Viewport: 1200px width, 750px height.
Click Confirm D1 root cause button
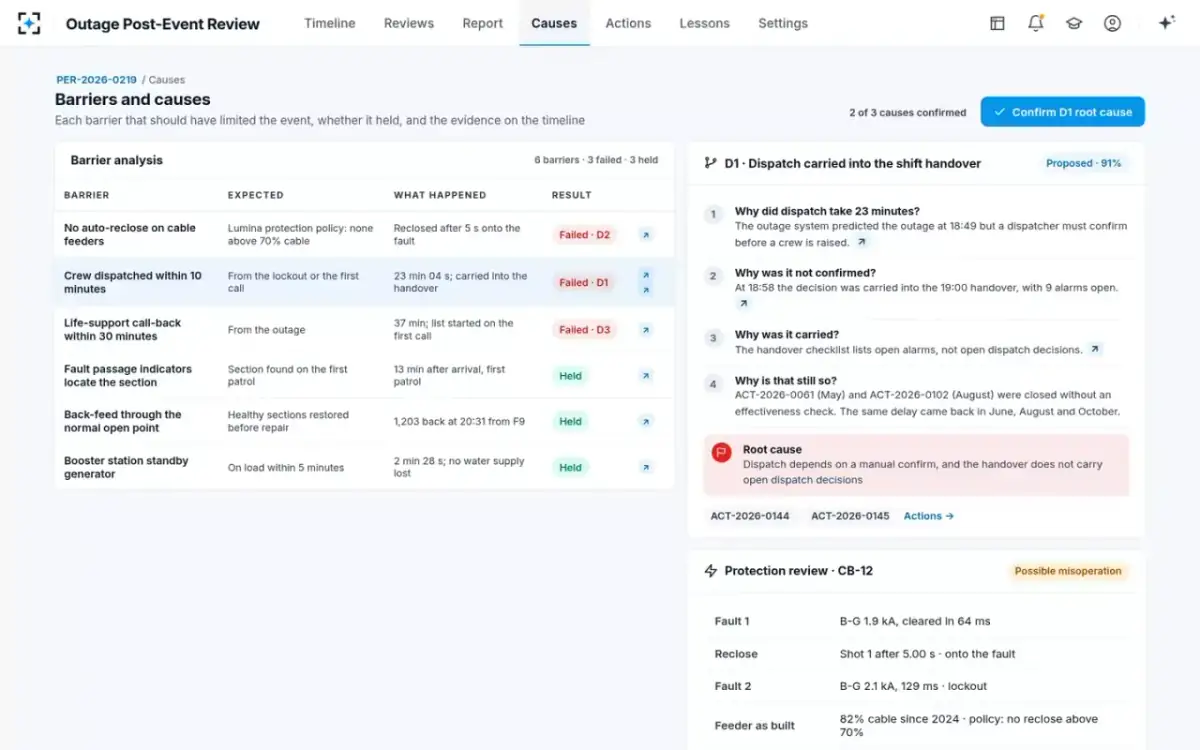pyautogui.click(x=1062, y=112)
